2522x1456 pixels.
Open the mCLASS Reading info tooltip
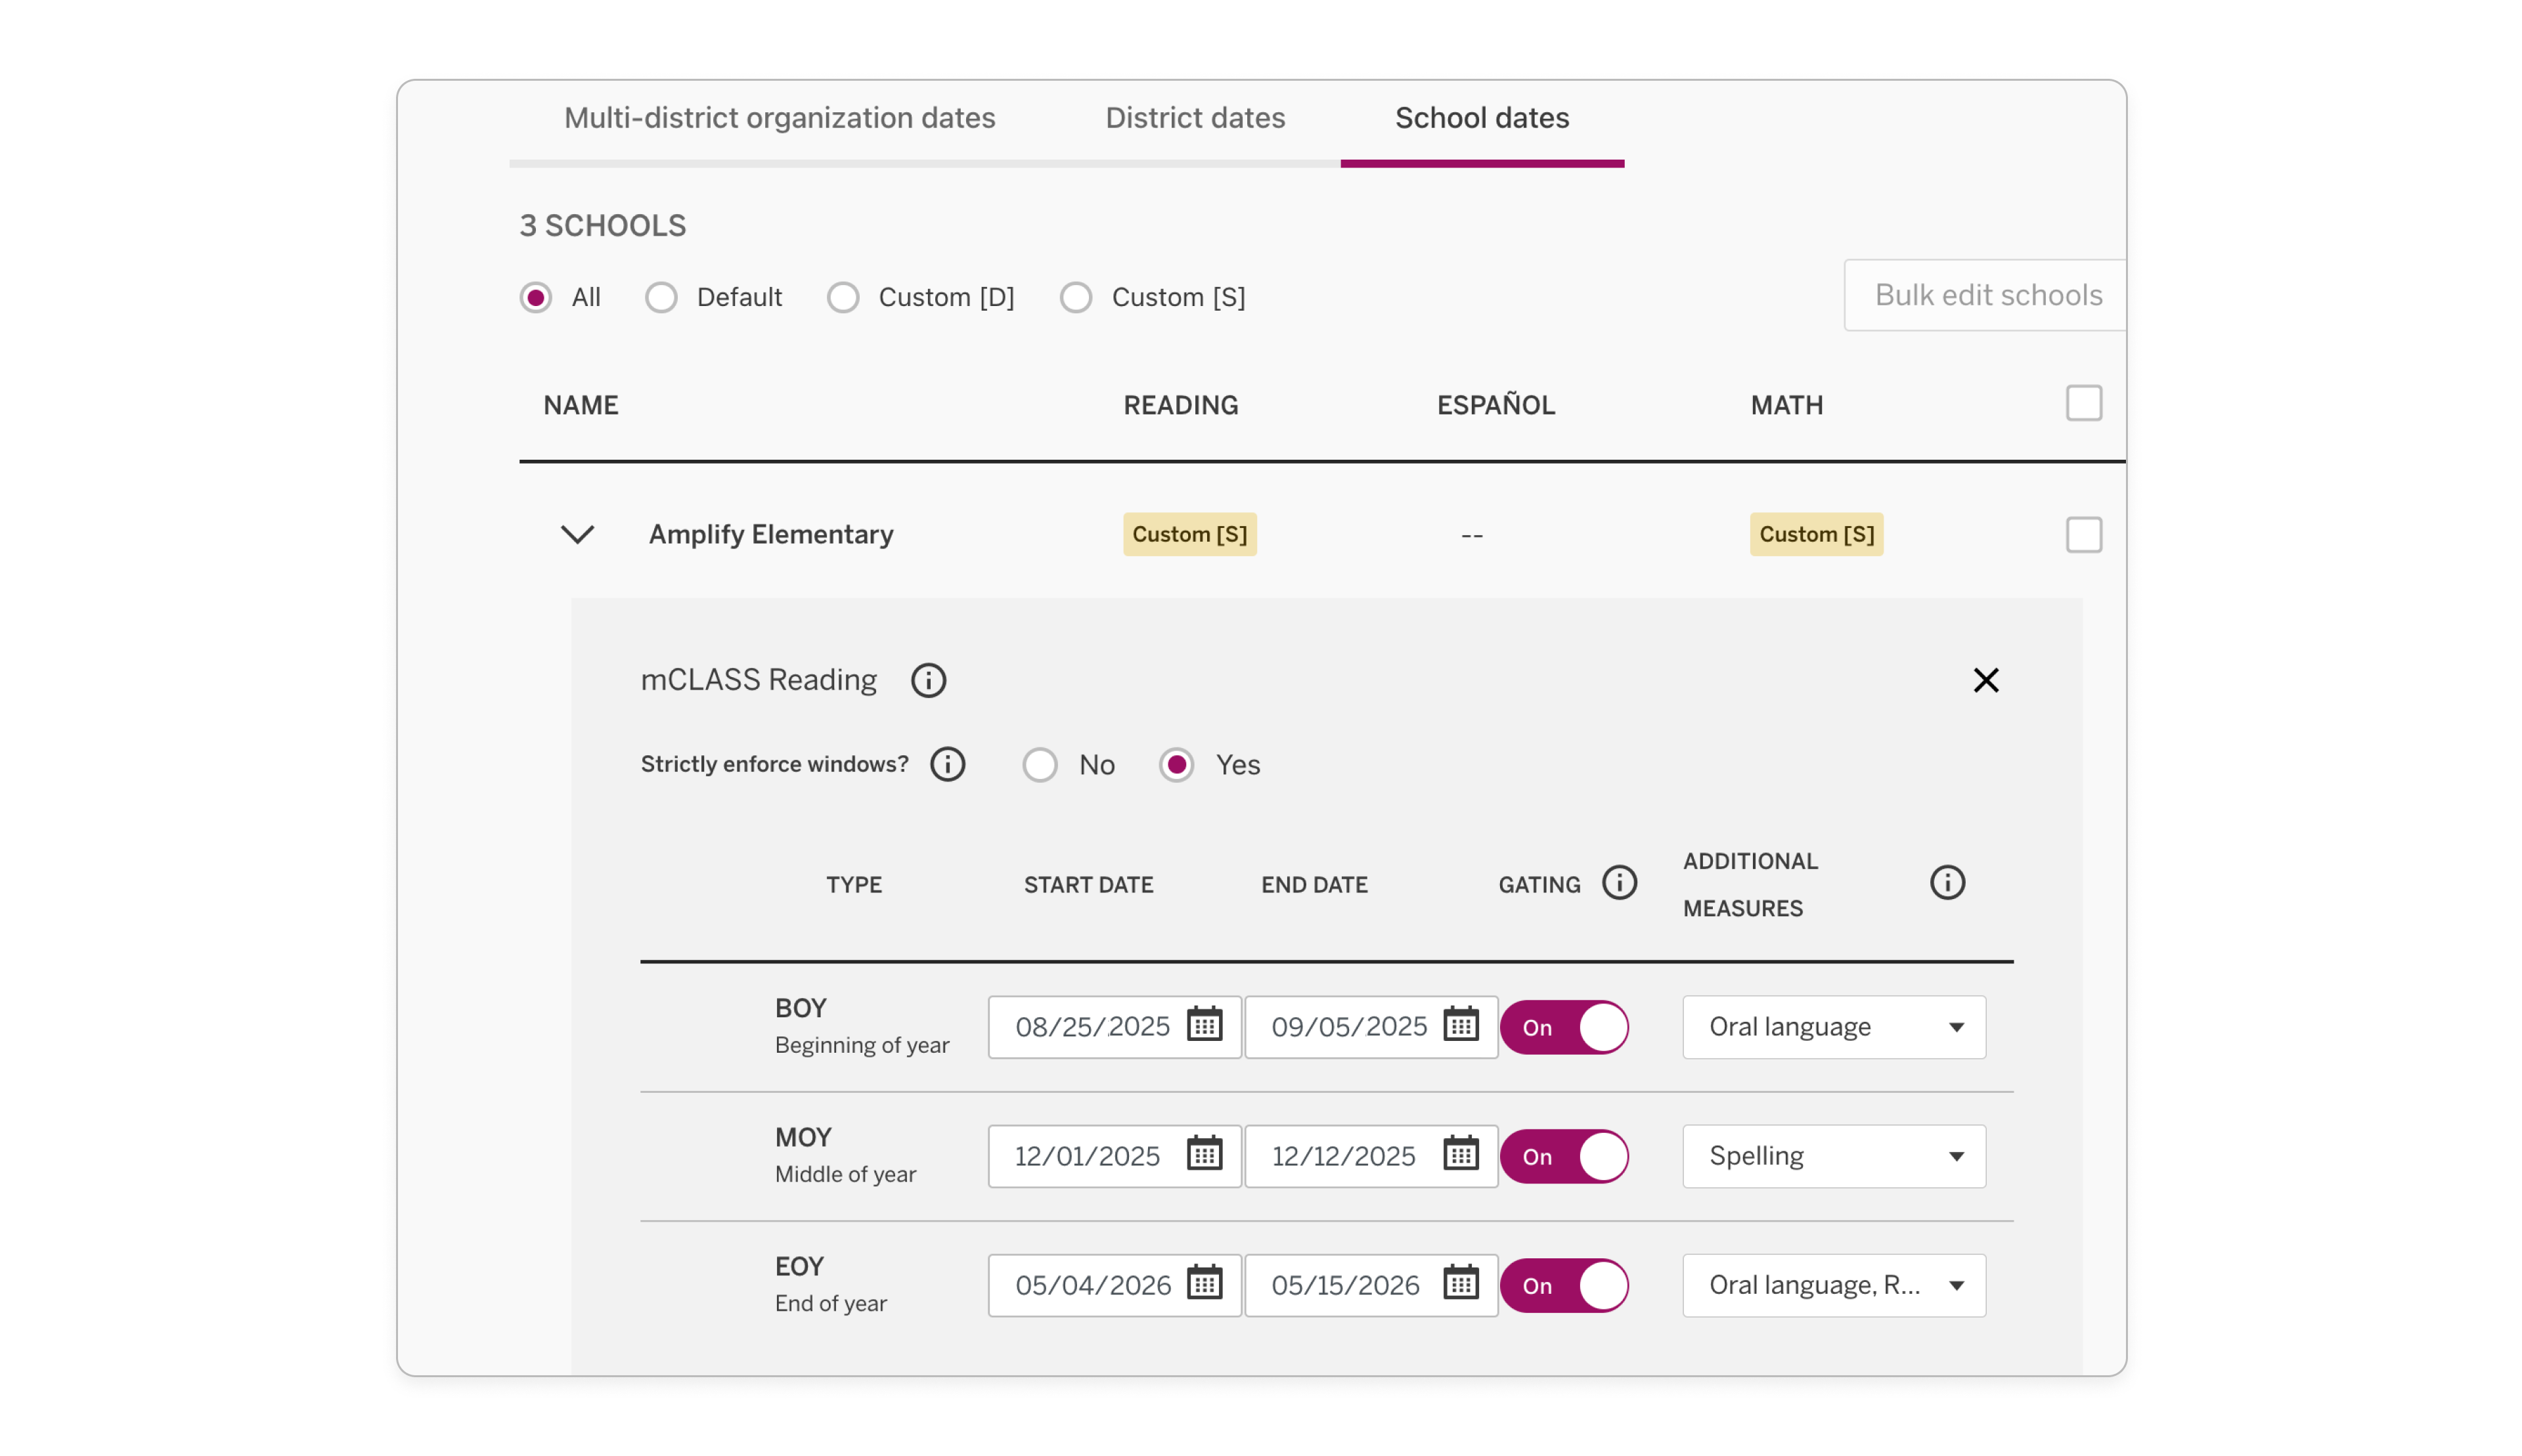pyautogui.click(x=928, y=679)
